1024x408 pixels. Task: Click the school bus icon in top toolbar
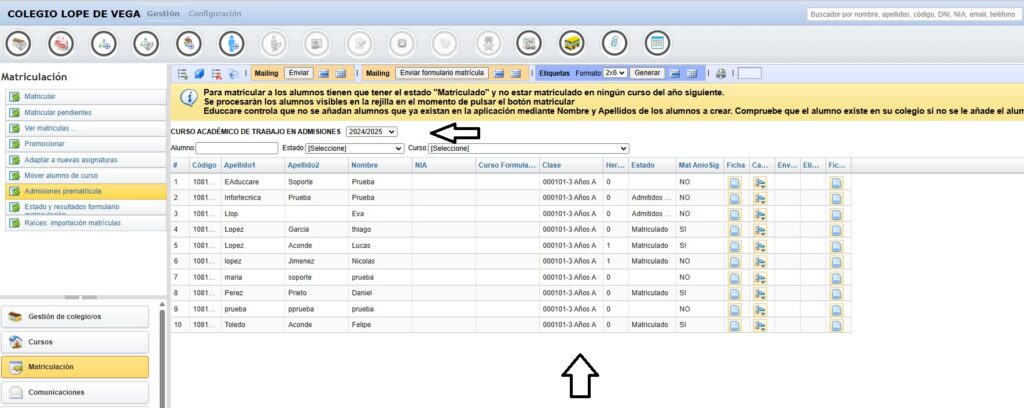coord(572,43)
